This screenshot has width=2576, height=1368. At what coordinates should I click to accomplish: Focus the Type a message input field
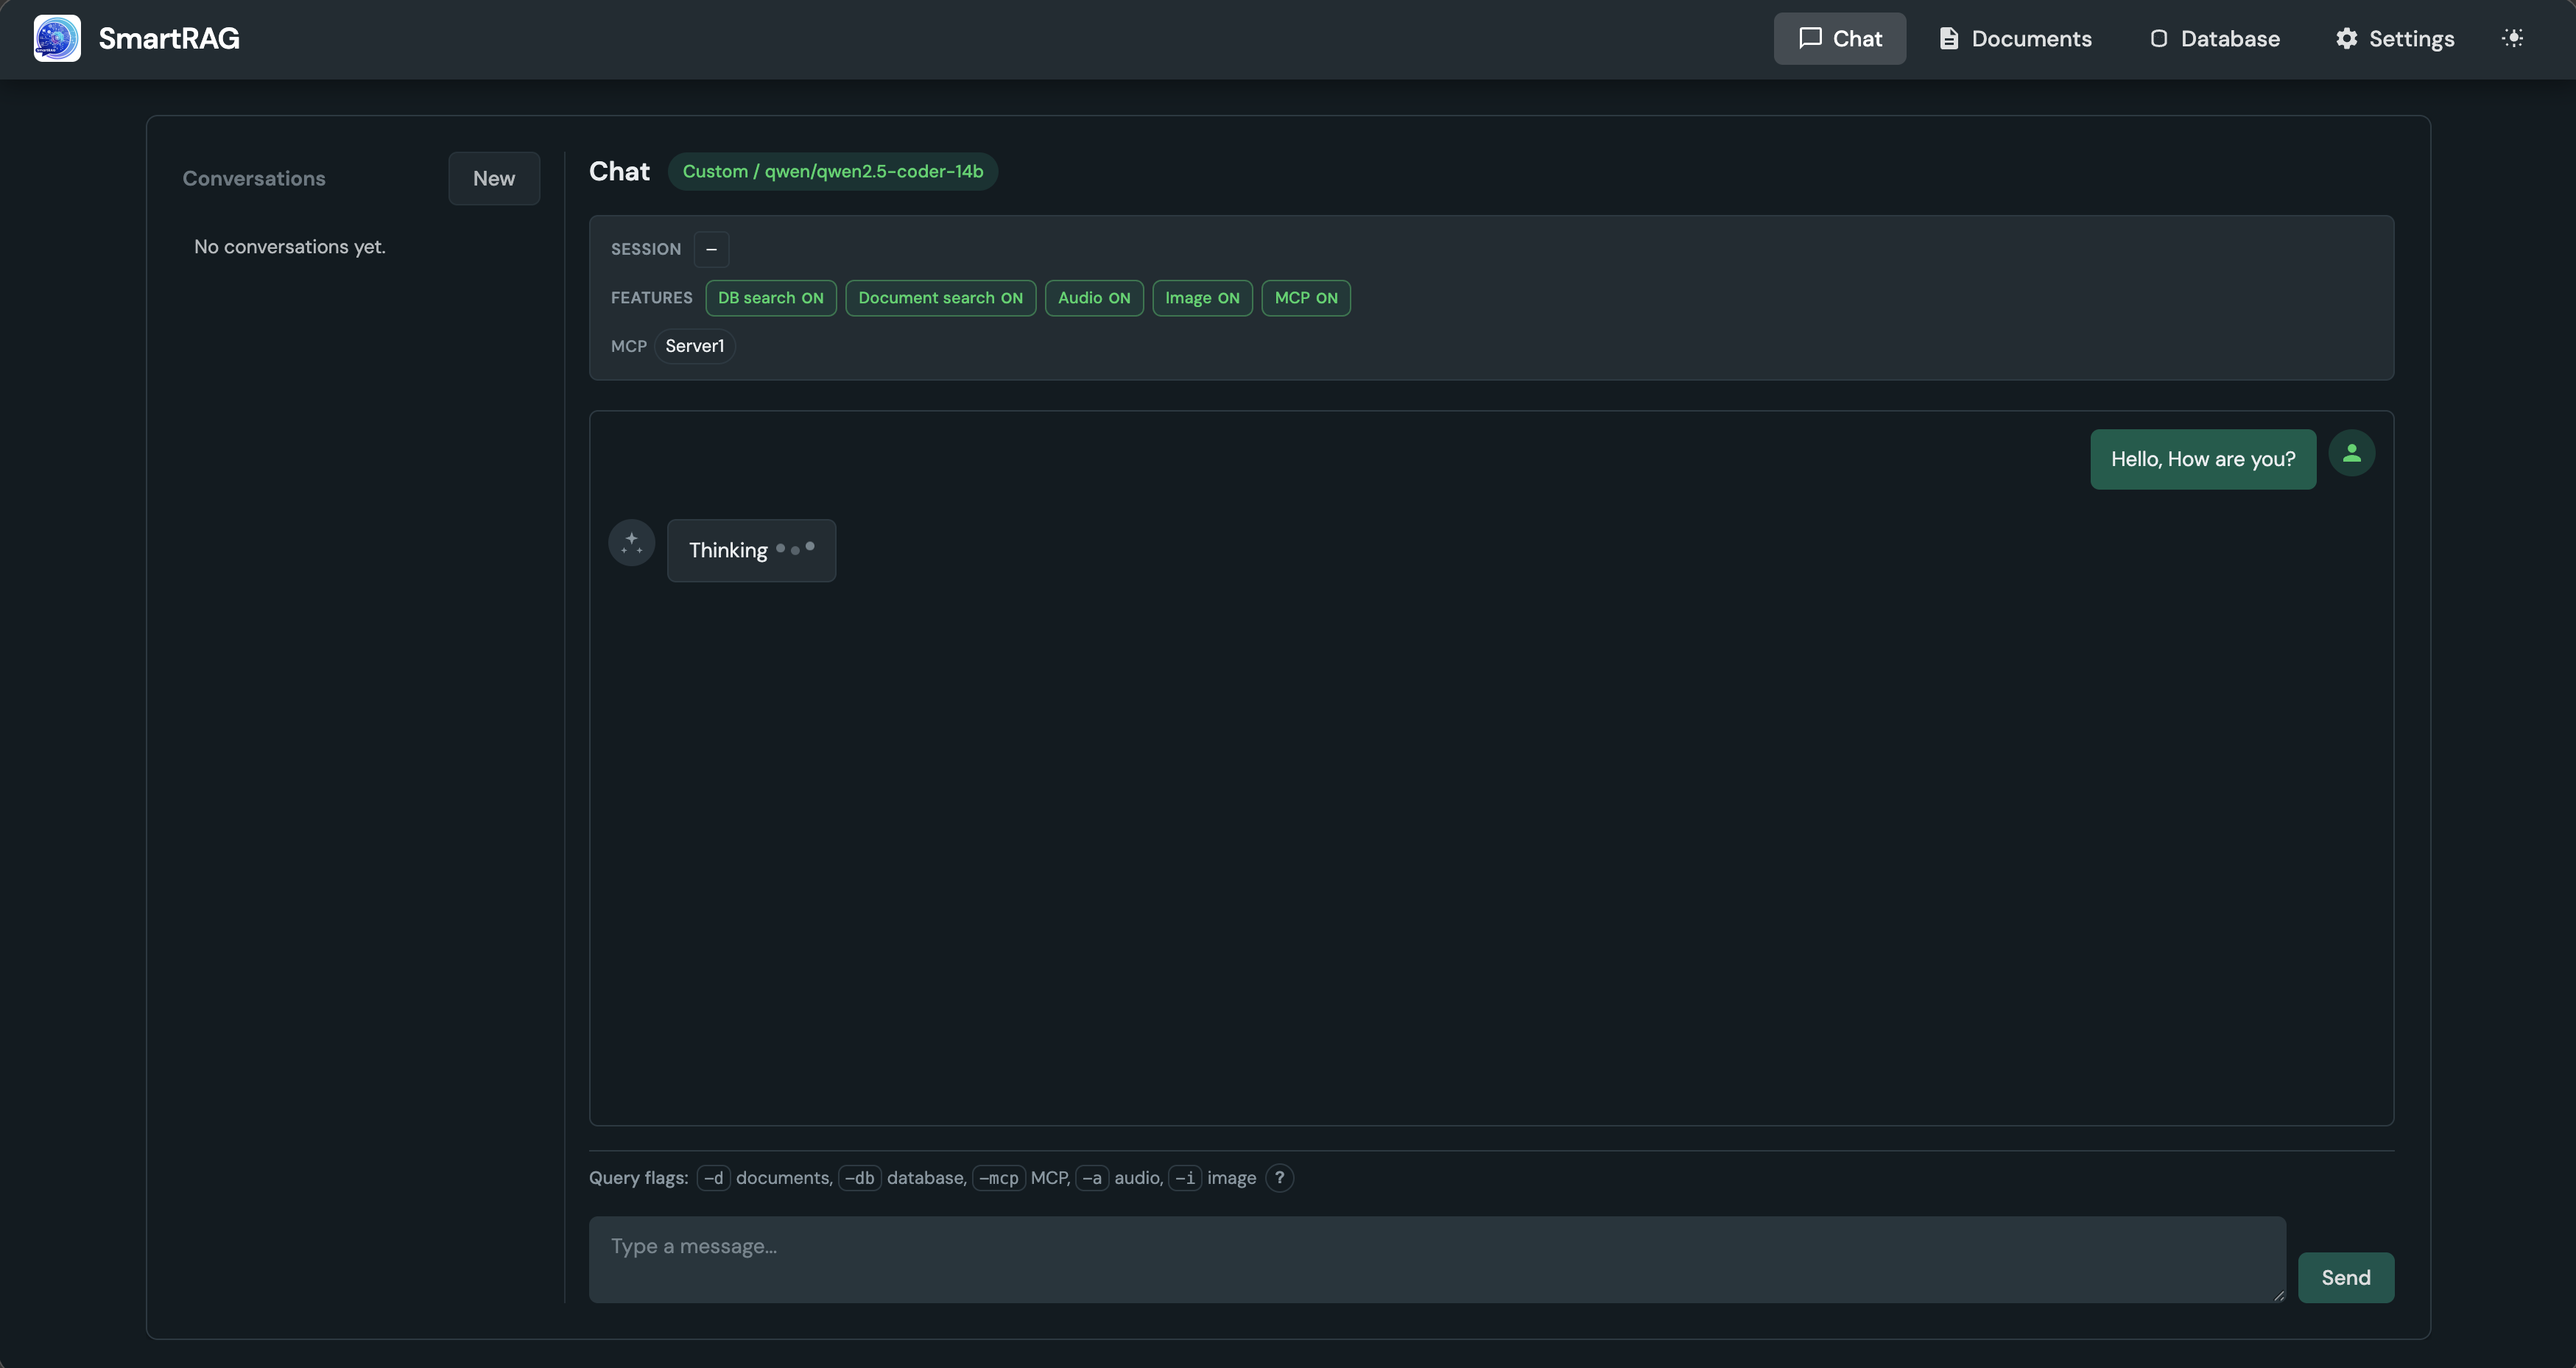(1437, 1259)
